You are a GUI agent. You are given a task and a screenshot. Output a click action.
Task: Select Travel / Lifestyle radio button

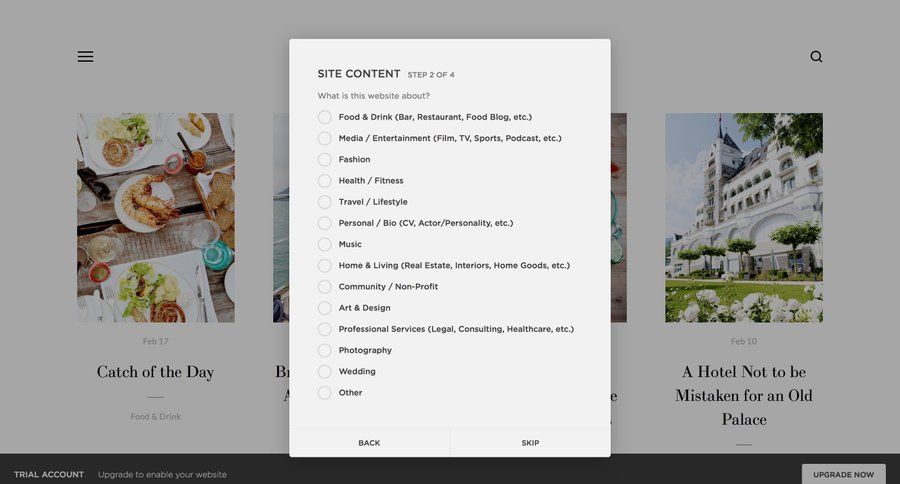[x=325, y=202]
